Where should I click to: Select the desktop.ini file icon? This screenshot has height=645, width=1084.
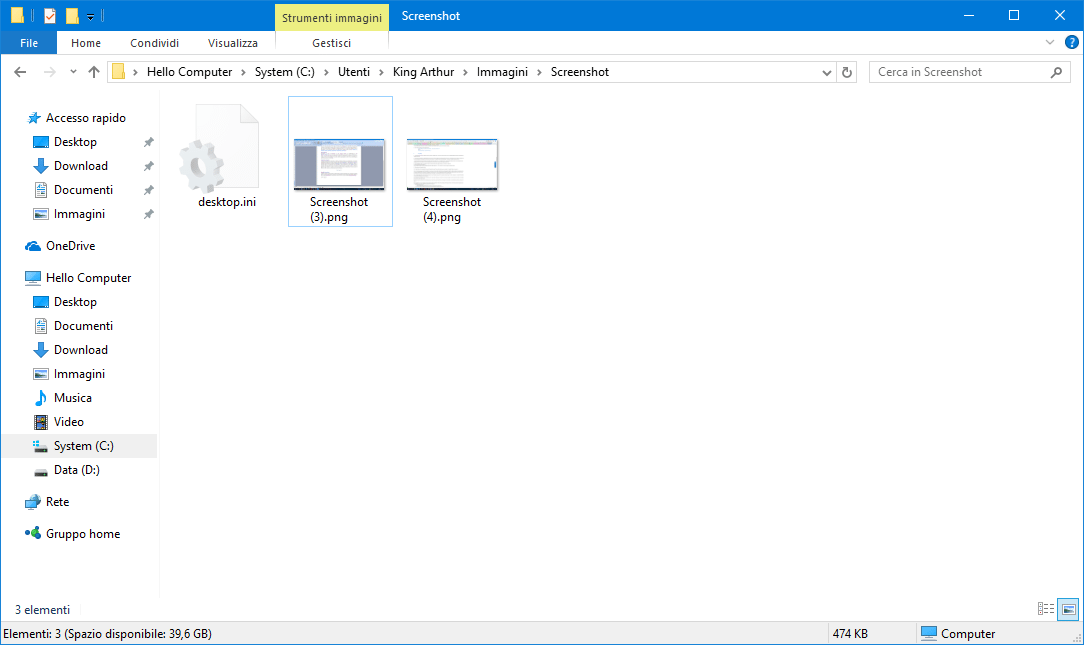point(217,150)
